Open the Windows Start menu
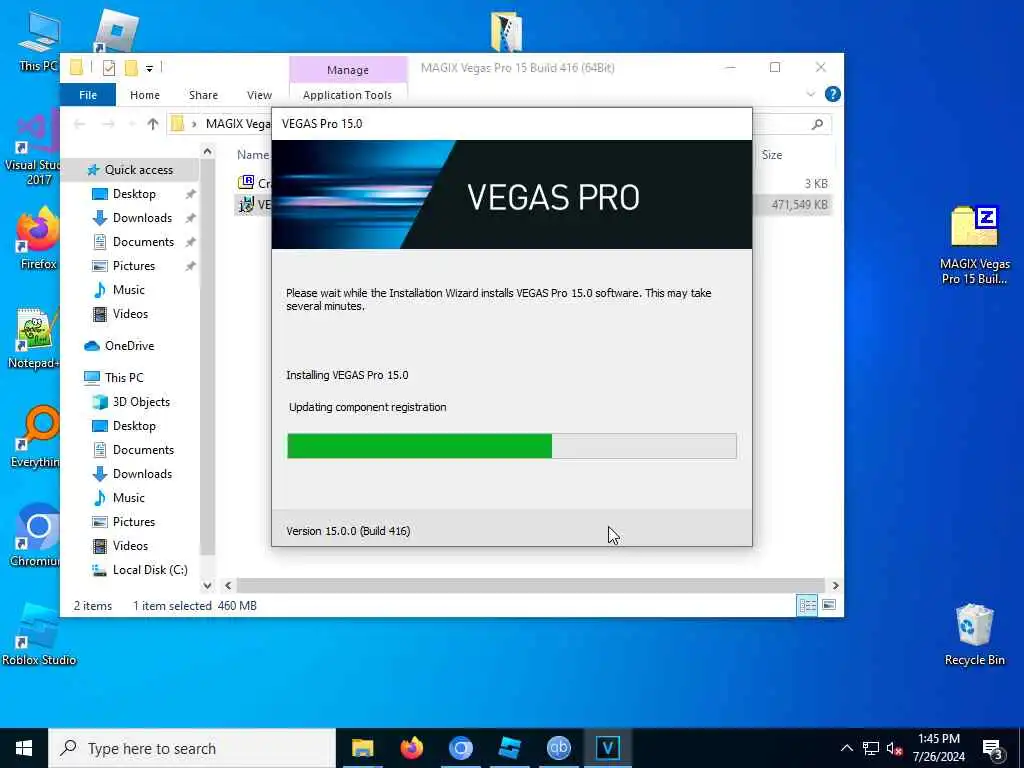 [x=24, y=748]
